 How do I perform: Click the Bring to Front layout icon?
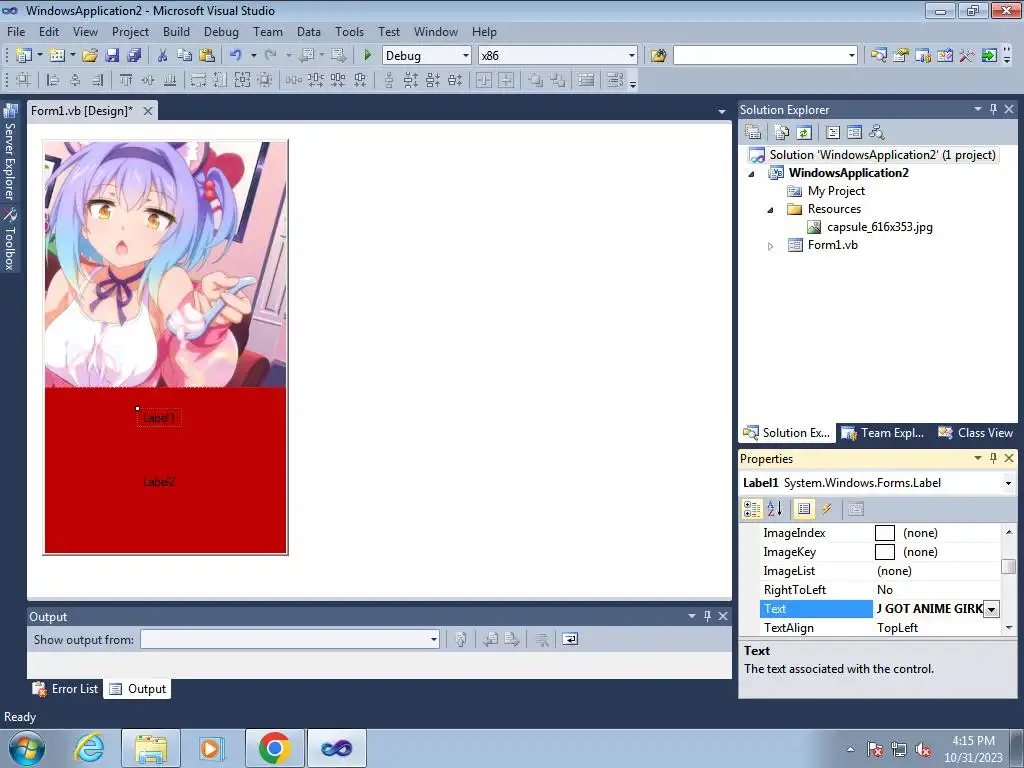pos(536,80)
